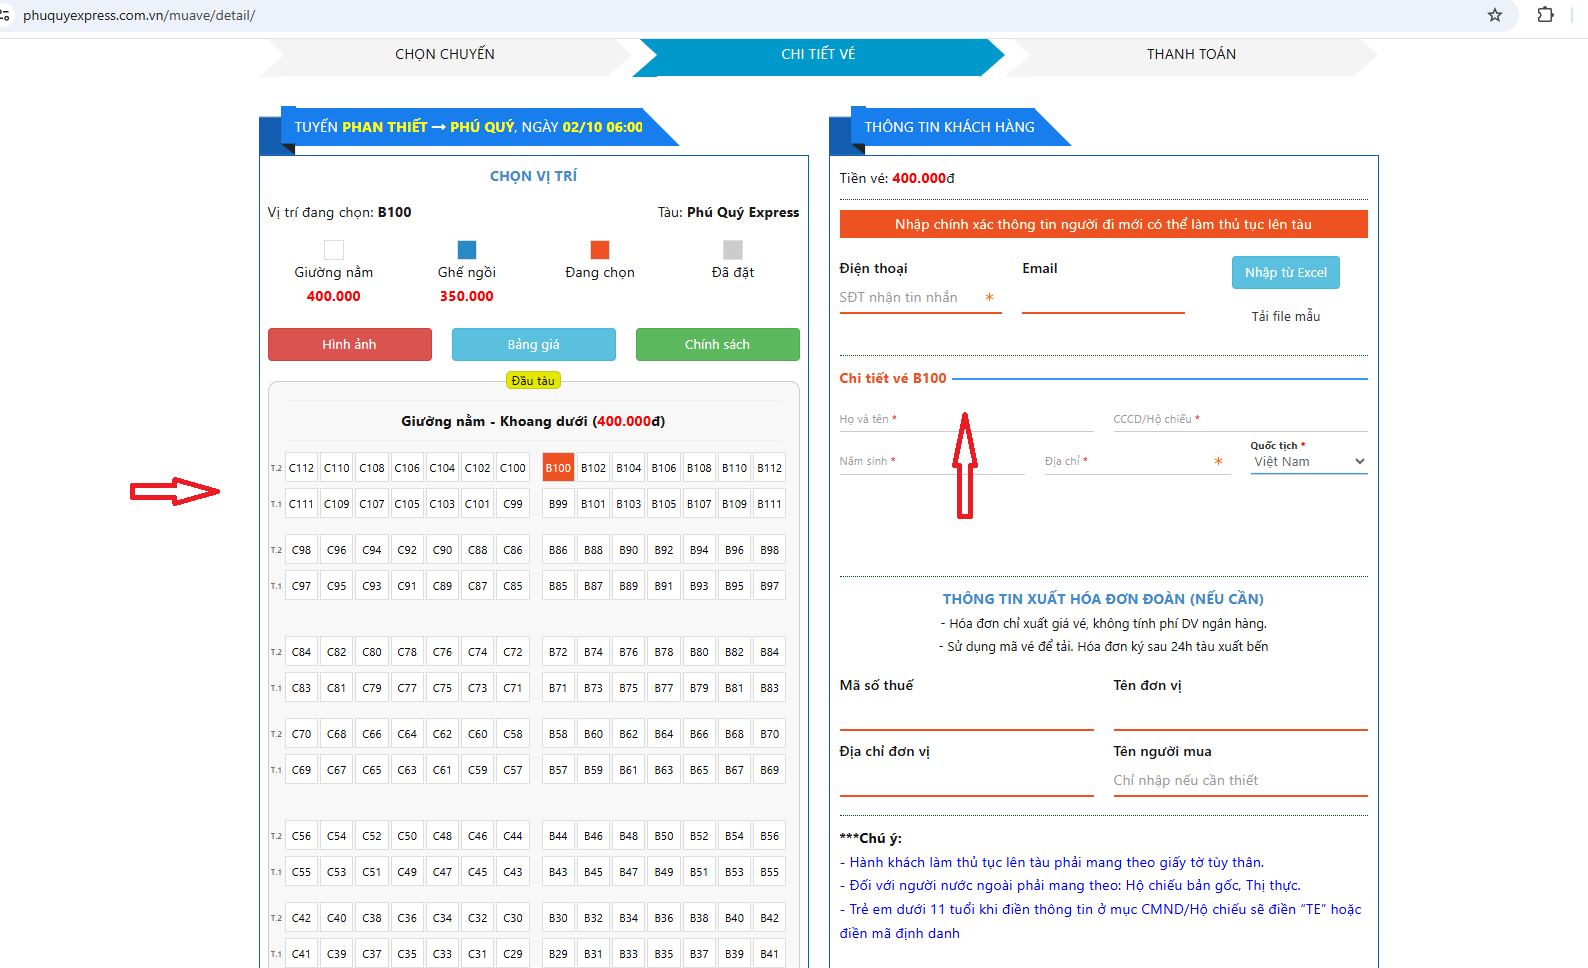Open the Quốc tịch nationality dropdown

1308,462
